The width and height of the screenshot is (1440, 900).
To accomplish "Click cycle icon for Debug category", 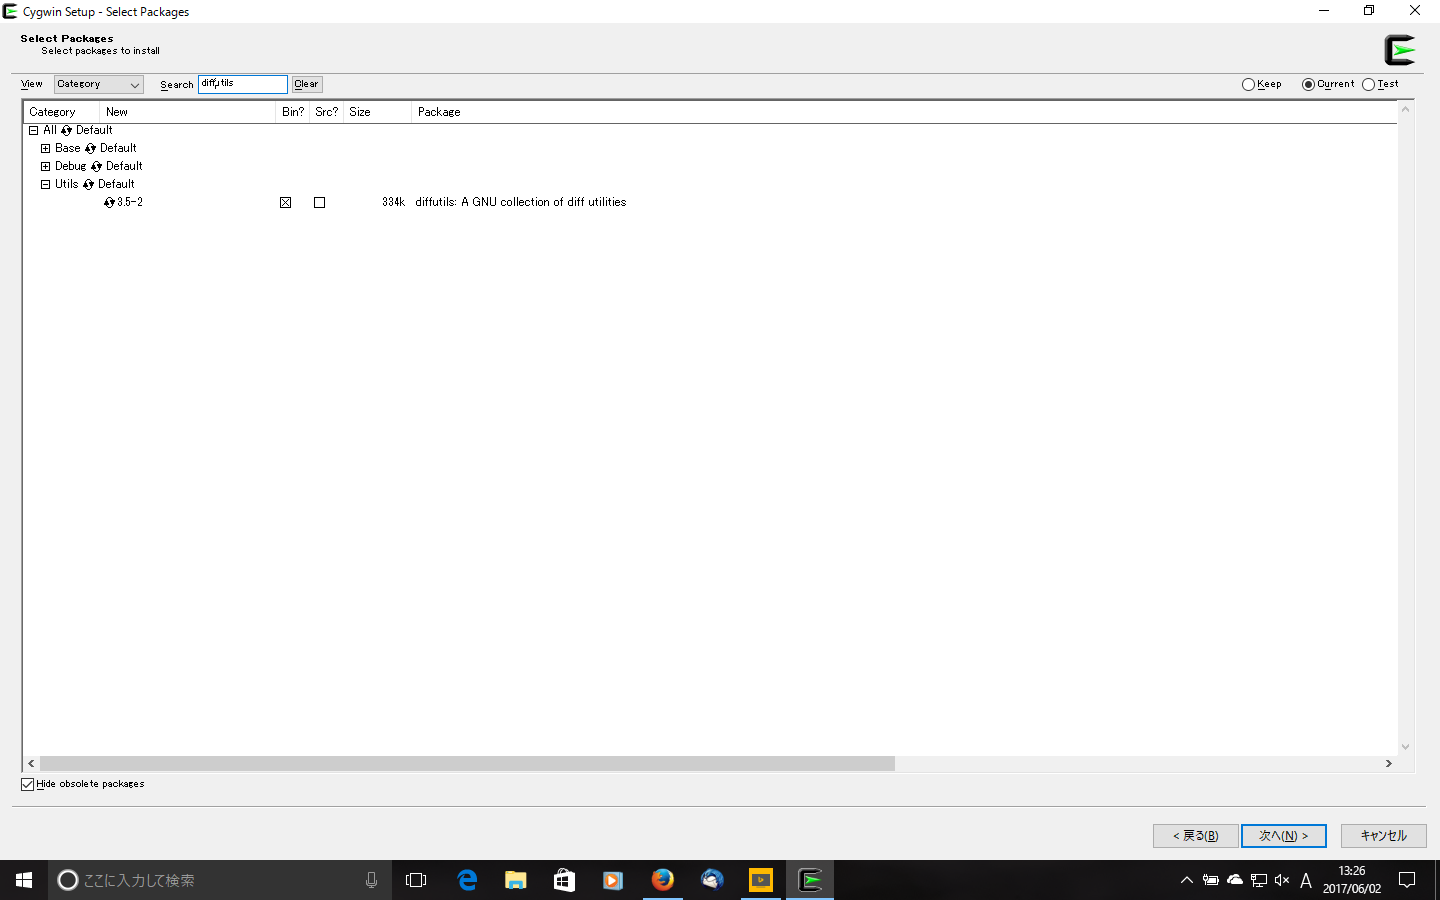I will coord(96,166).
